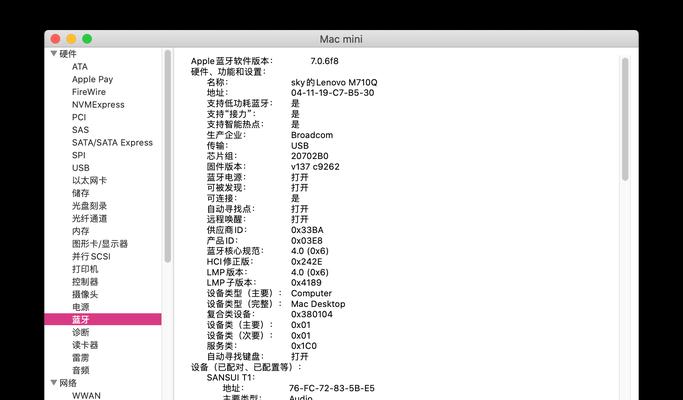Screen dimensions: 683x400
Task: Click the Bluetooth version value 7.0.6f8
Action: [324, 61]
